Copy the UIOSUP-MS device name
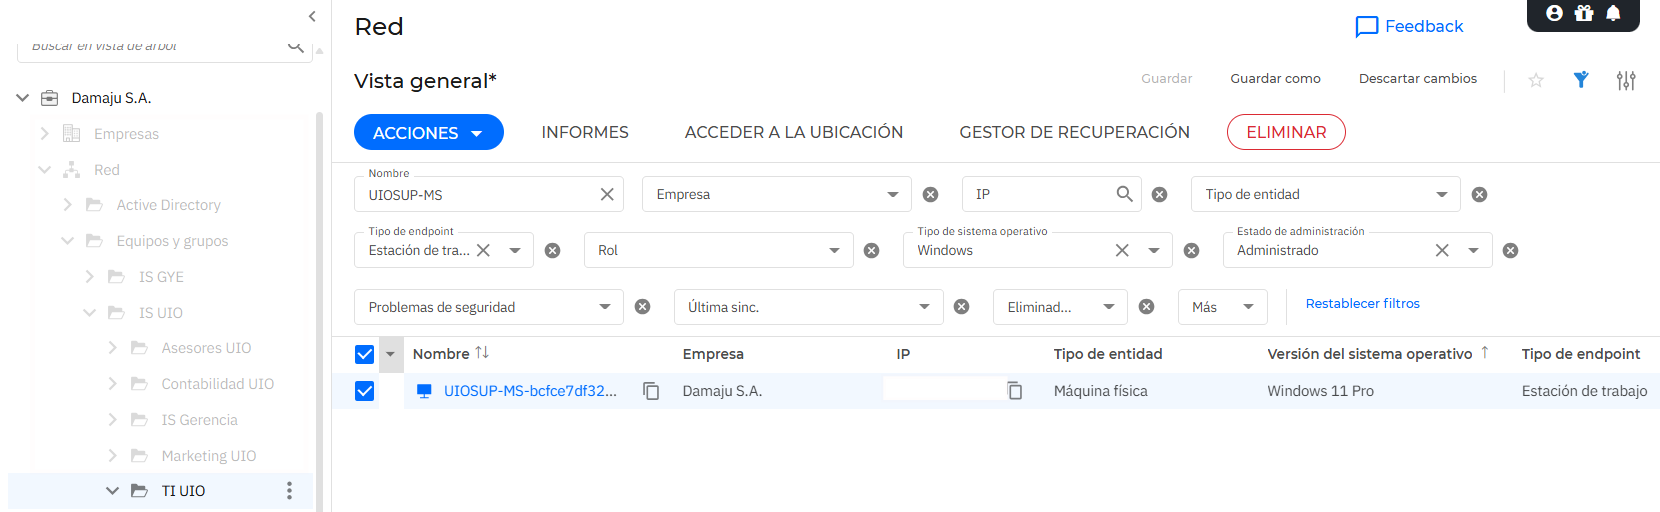The height and width of the screenshot is (512, 1660). 651,391
